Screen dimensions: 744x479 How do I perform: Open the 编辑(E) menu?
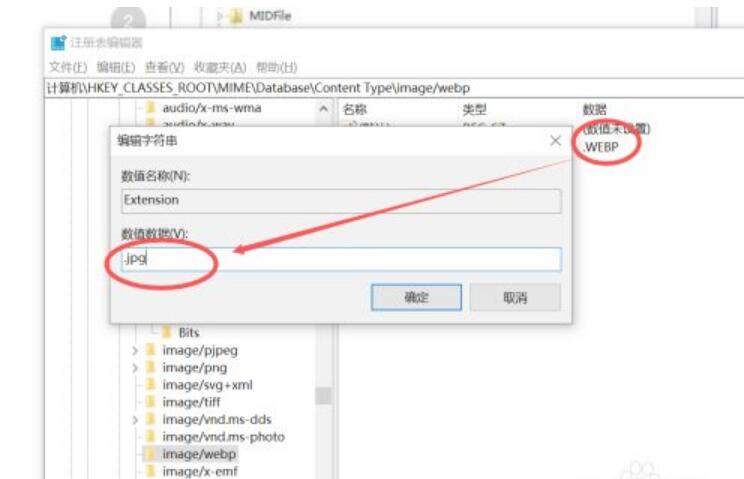116,67
